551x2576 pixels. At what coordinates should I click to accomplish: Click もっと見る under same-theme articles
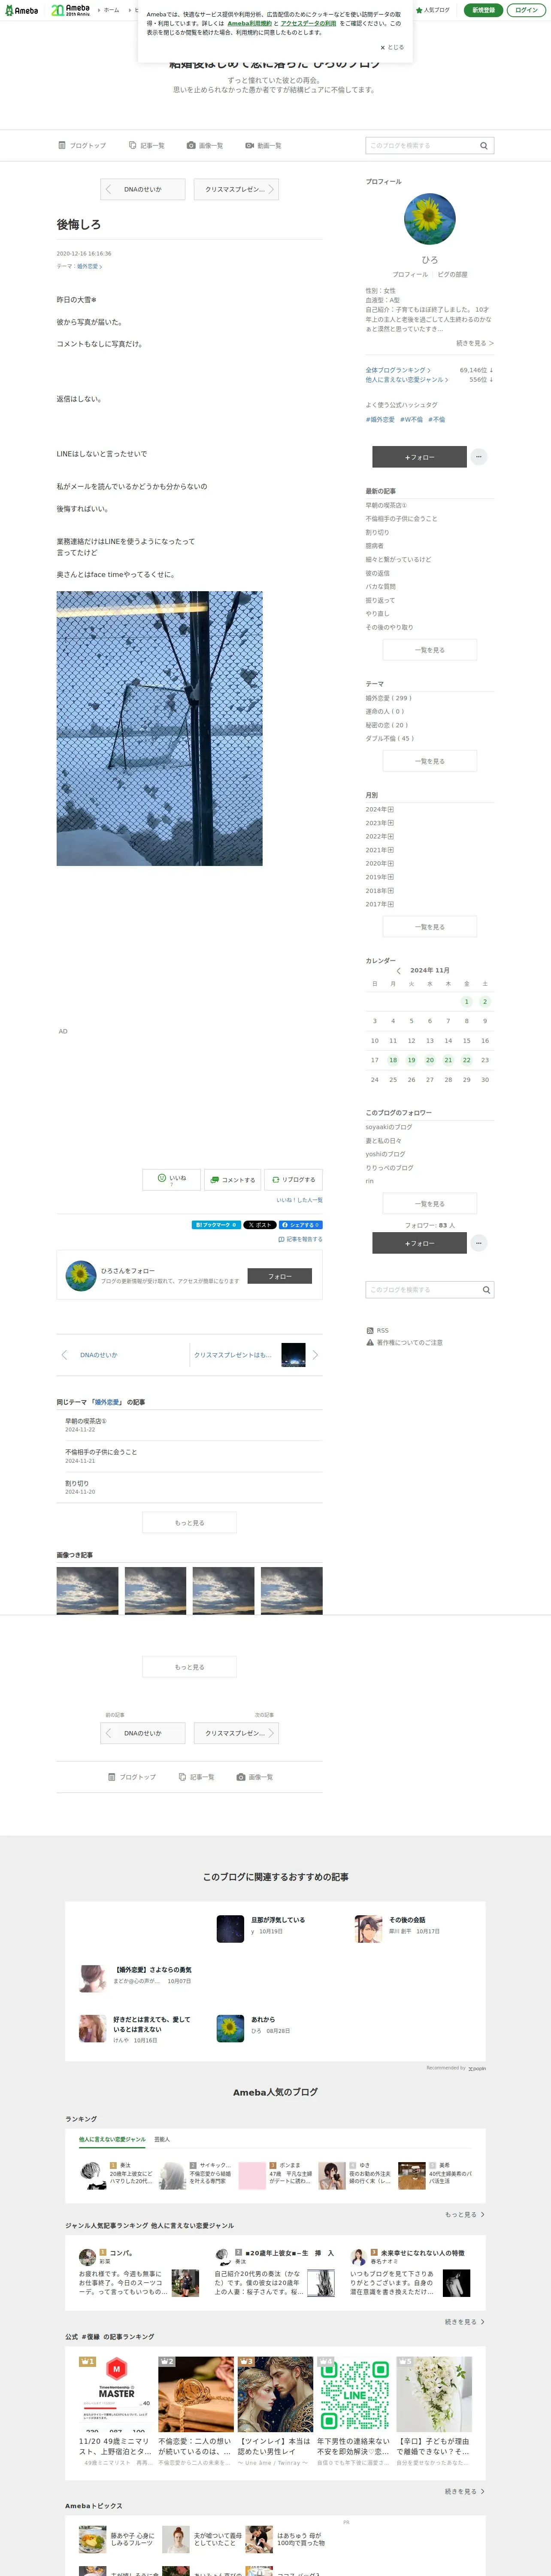[x=189, y=1523]
